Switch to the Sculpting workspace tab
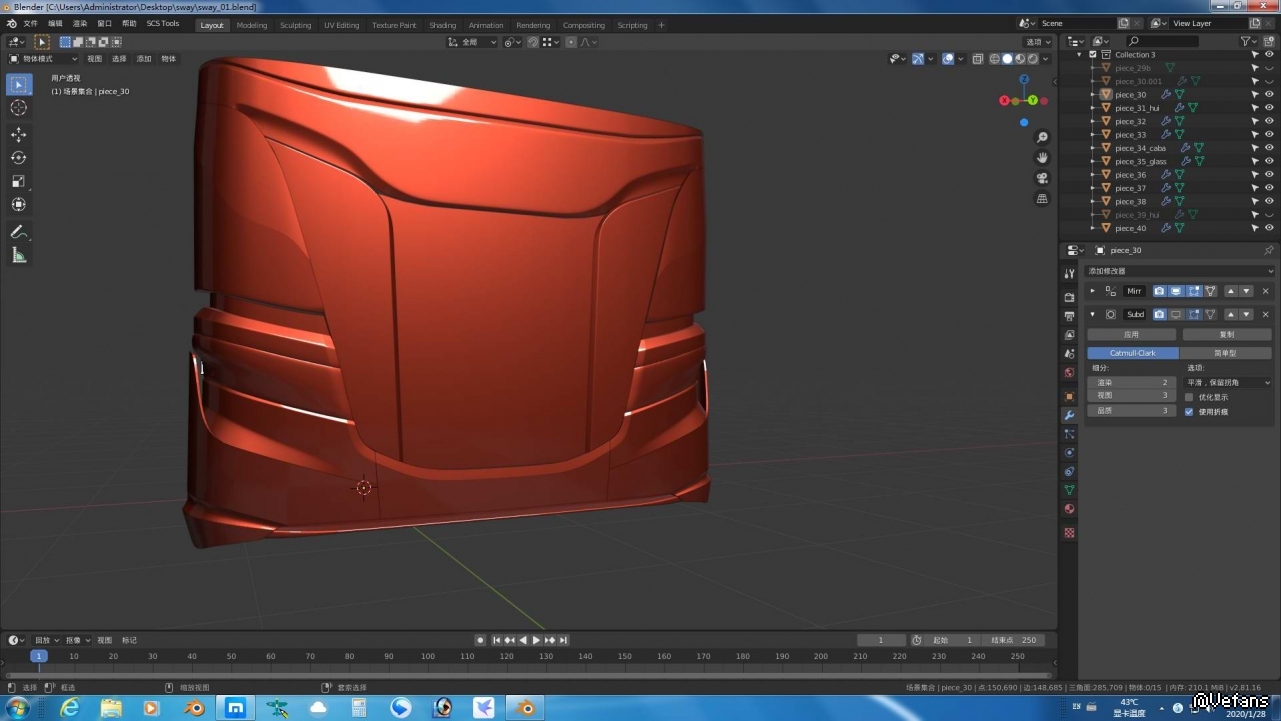The height and width of the screenshot is (721, 1281). tap(295, 25)
